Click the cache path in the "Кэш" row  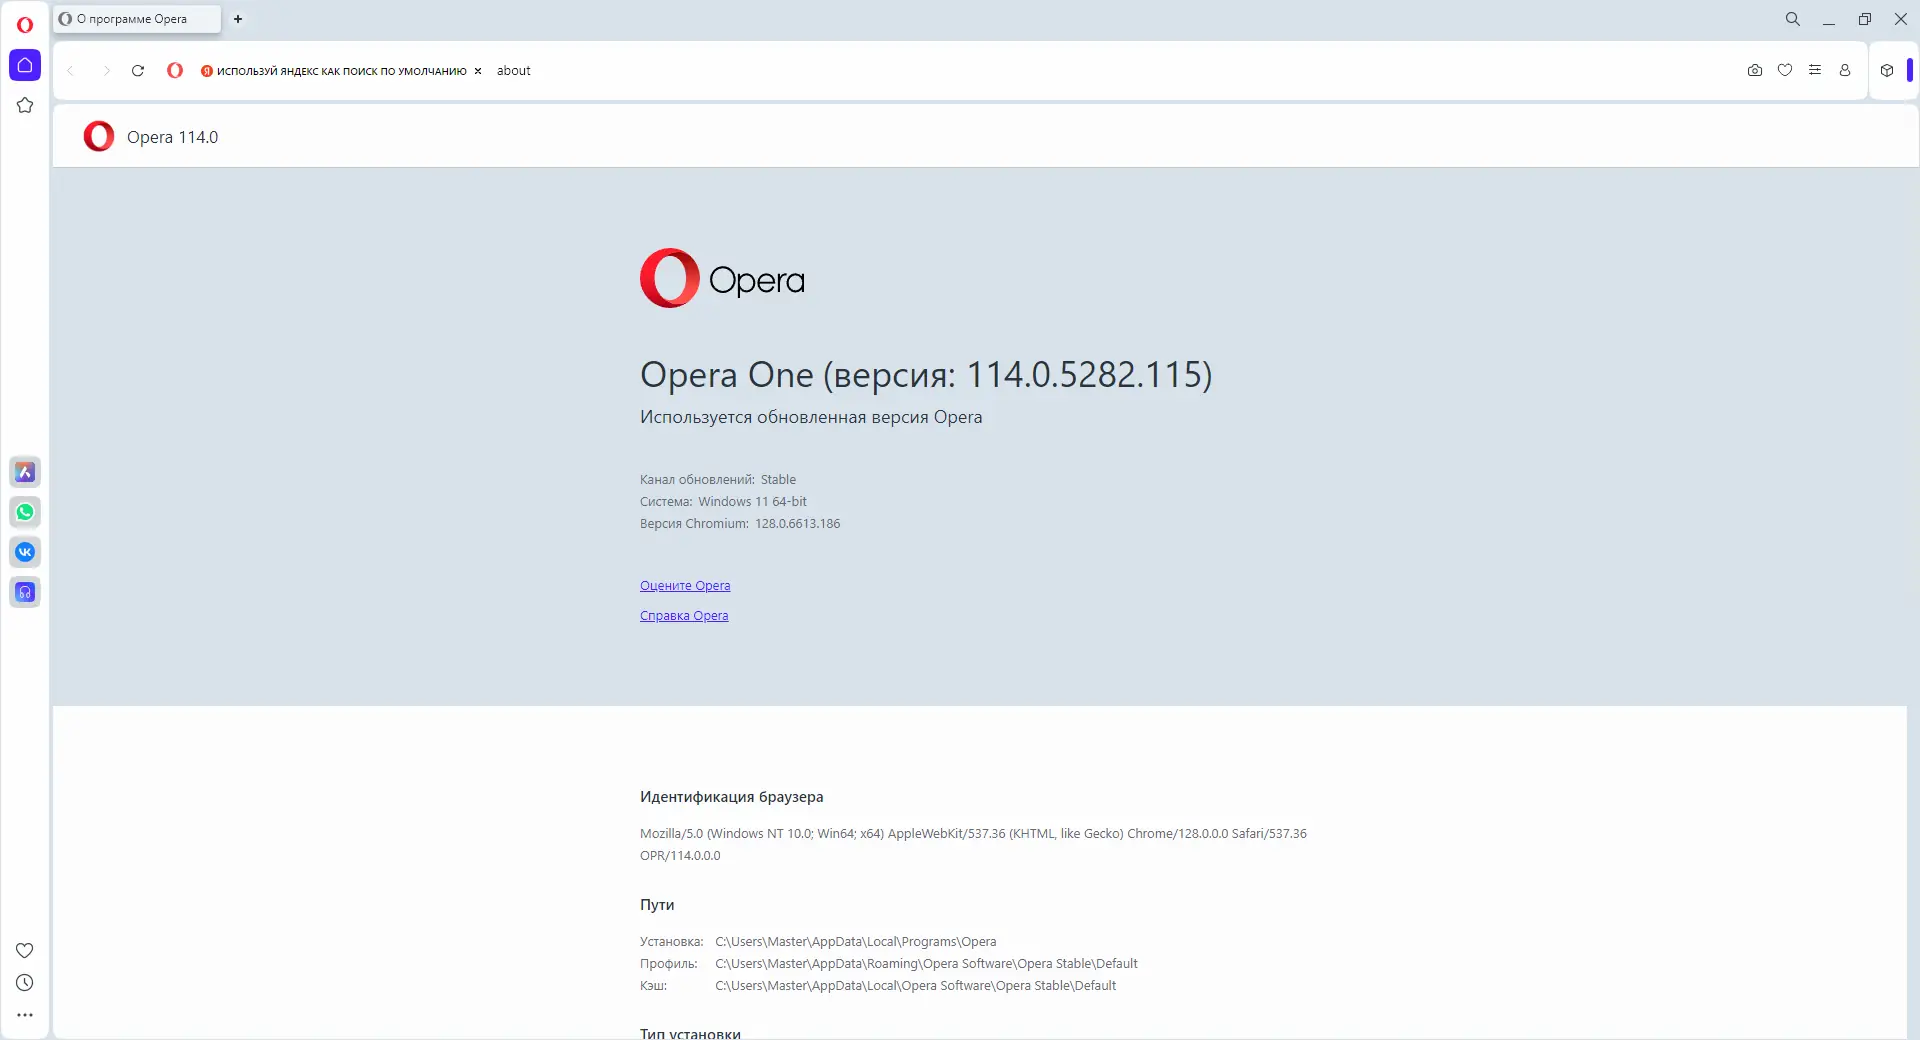point(916,986)
